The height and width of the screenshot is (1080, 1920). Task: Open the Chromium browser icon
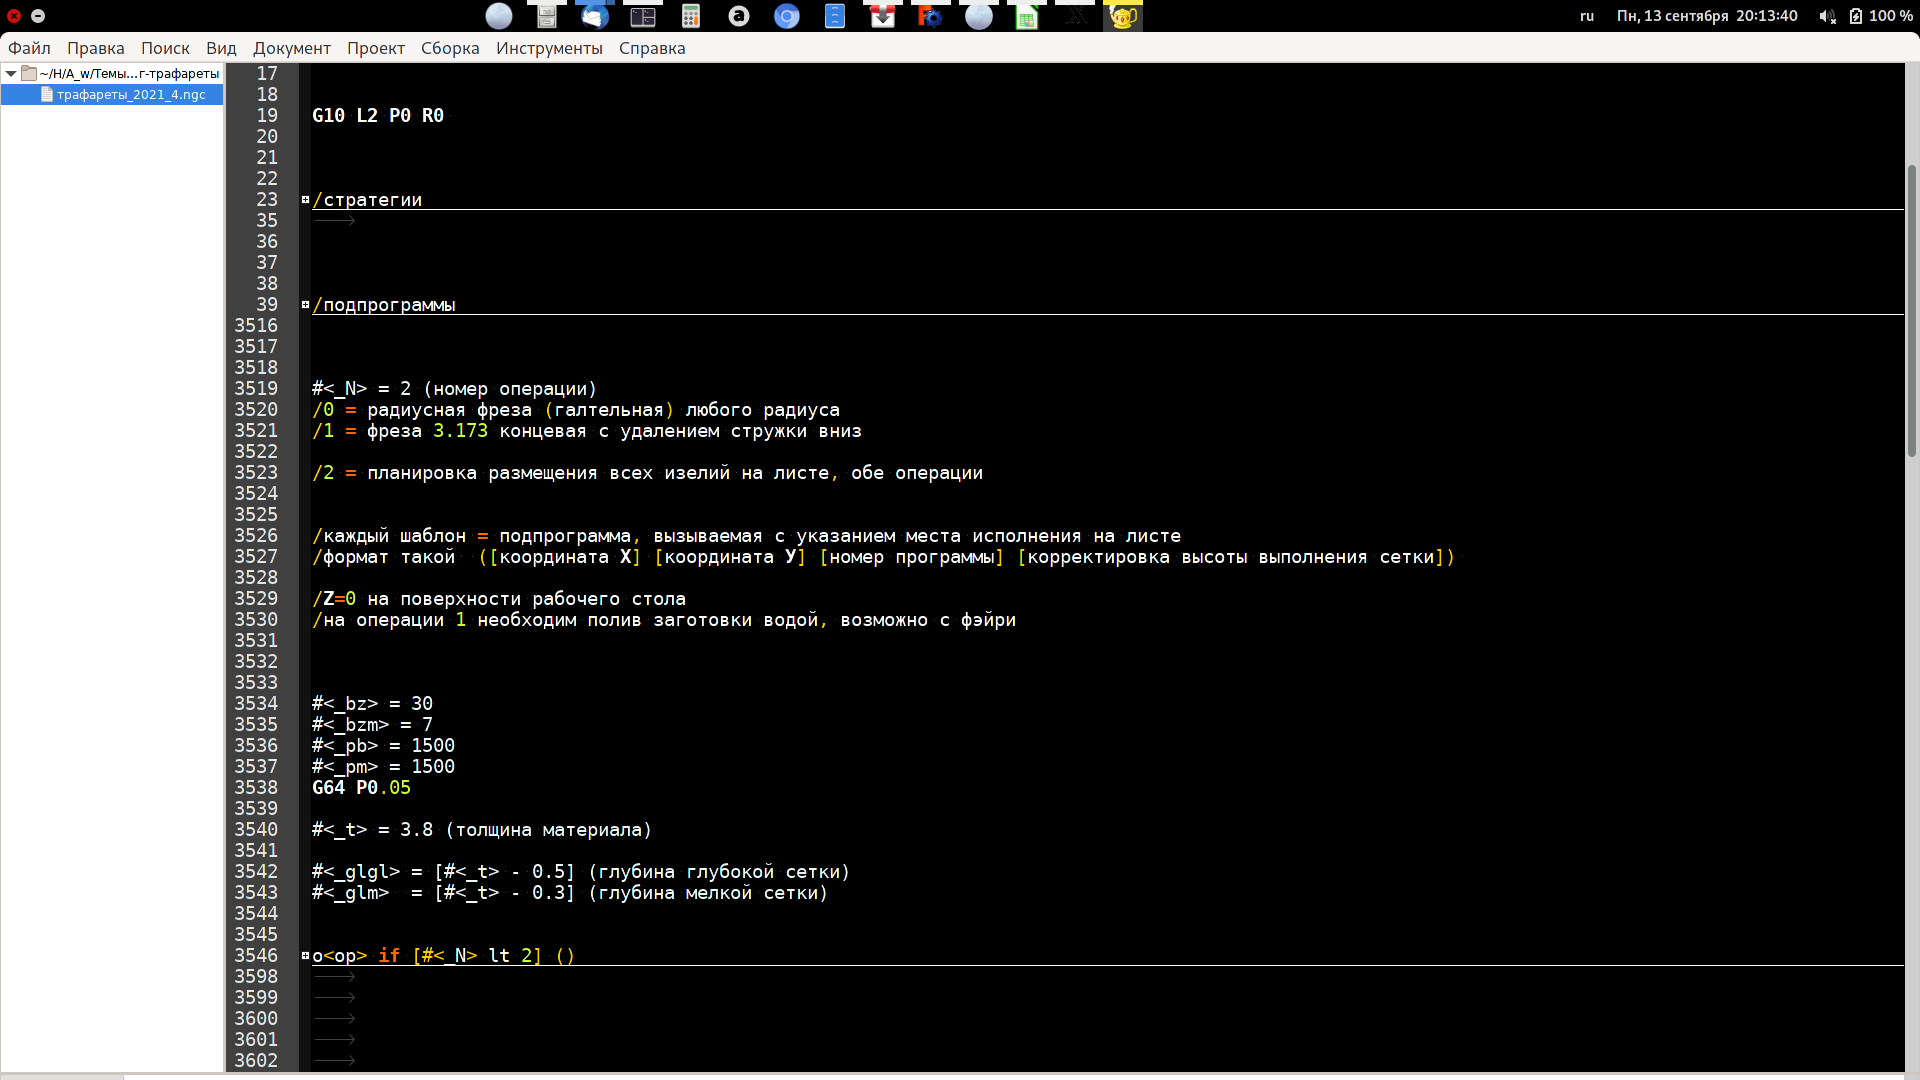point(787,16)
